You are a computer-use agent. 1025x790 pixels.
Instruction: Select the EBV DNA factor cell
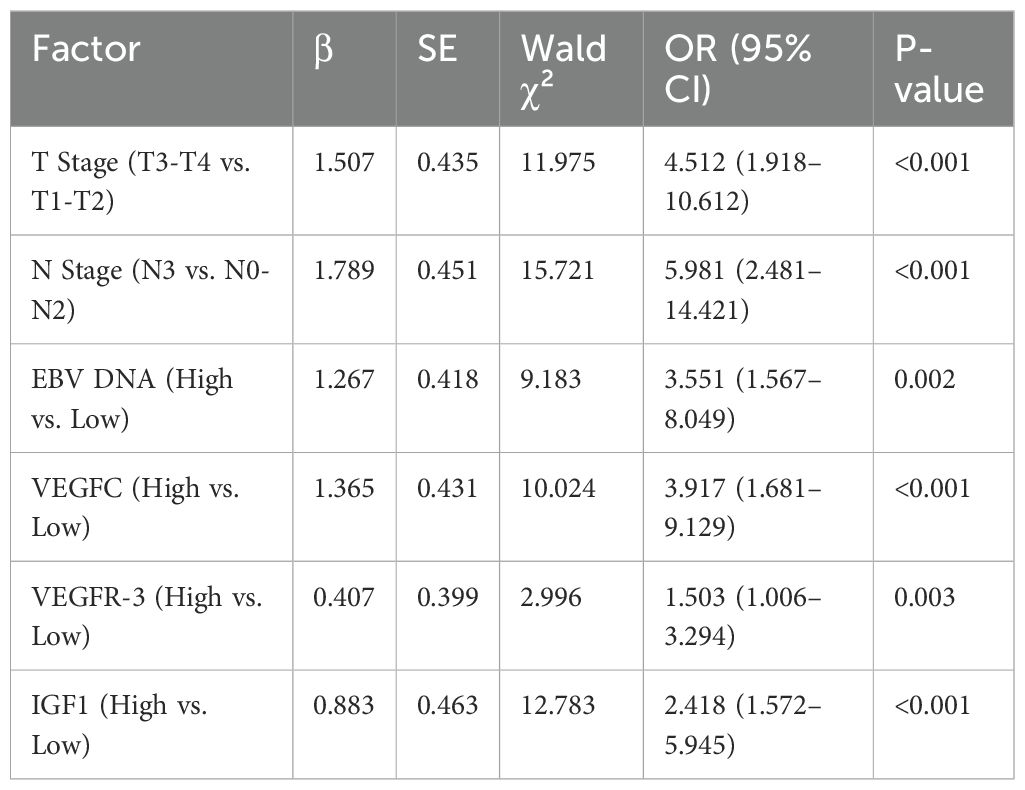tap(132, 397)
